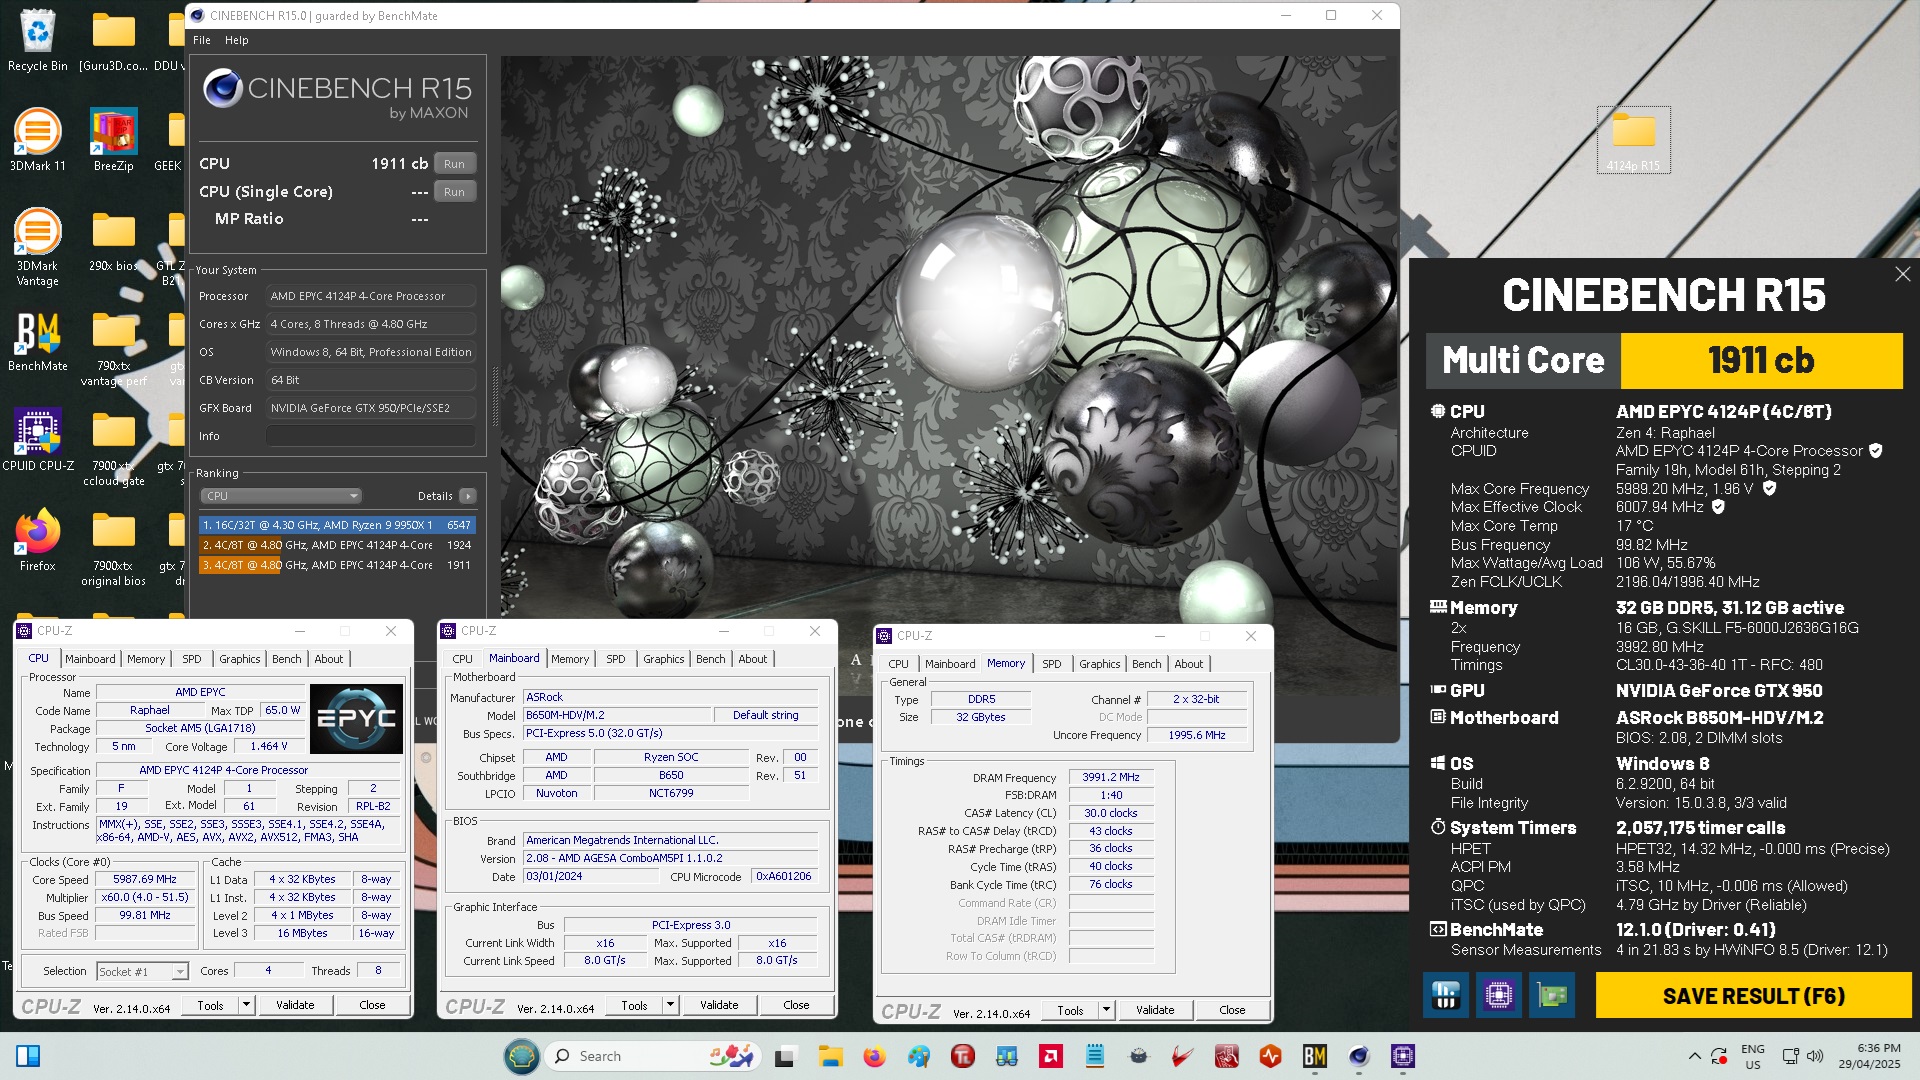1920x1080 pixels.
Task: Switch to Bench tab in CPU-Z Mainboard window
Action: (710, 659)
